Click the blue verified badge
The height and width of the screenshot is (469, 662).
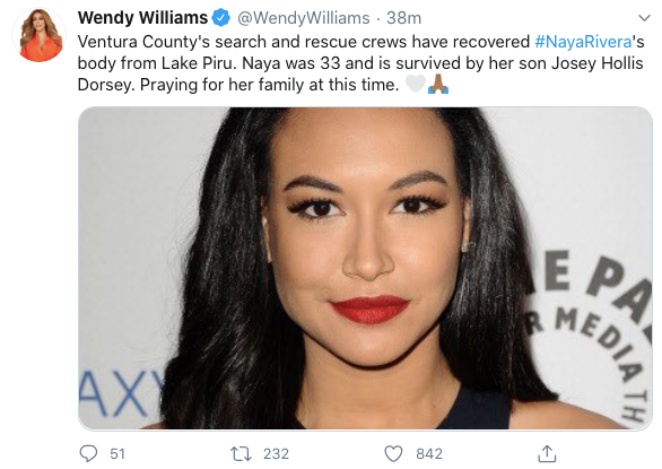tap(220, 18)
